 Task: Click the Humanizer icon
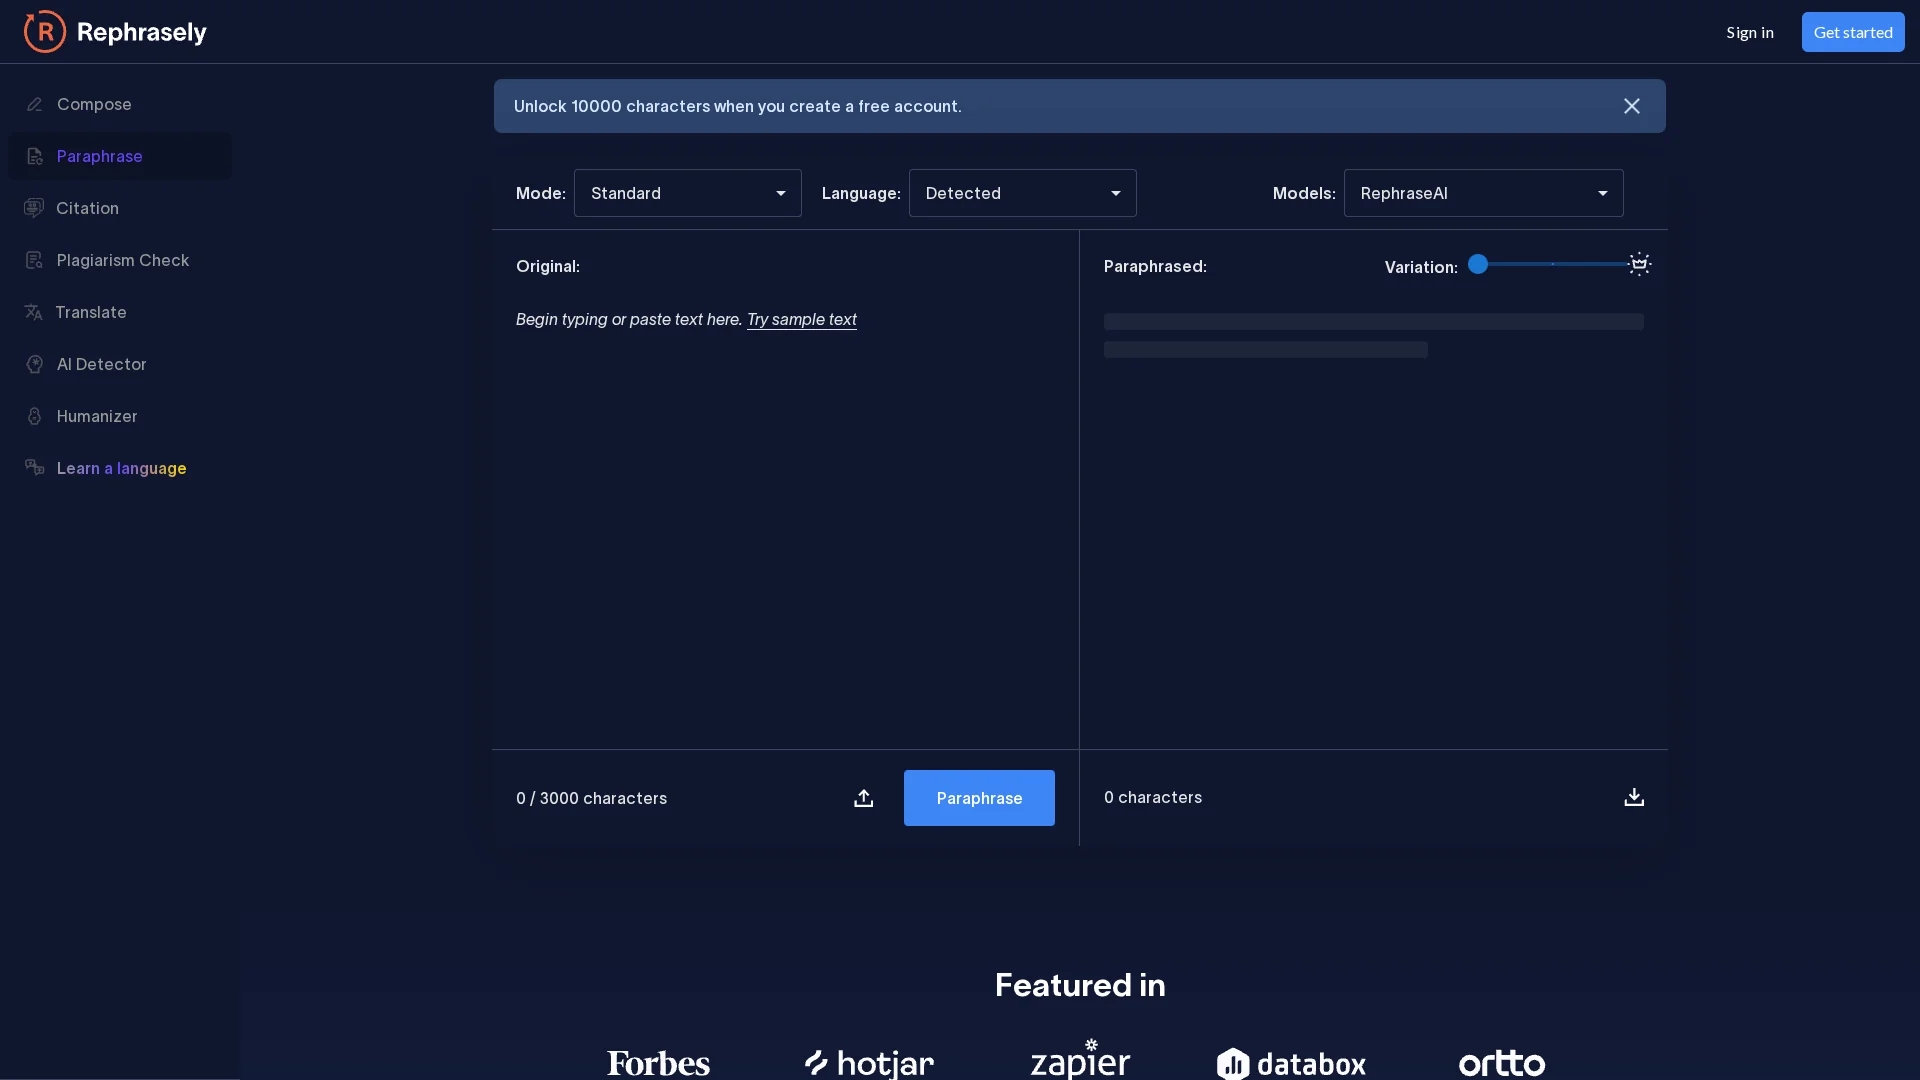coord(34,416)
